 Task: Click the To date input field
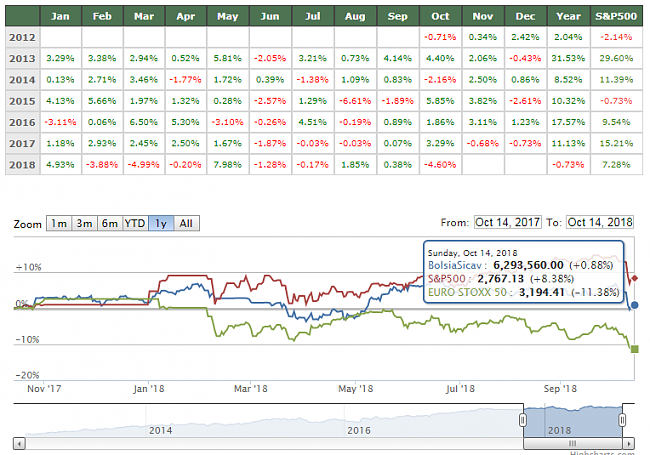(x=602, y=222)
